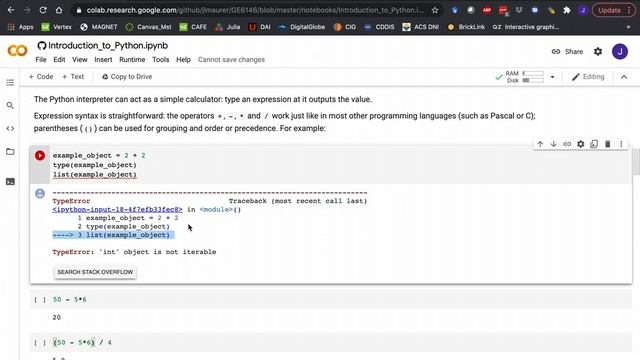640x360 pixels.
Task: Add a new Code cell
Action: (x=41, y=77)
